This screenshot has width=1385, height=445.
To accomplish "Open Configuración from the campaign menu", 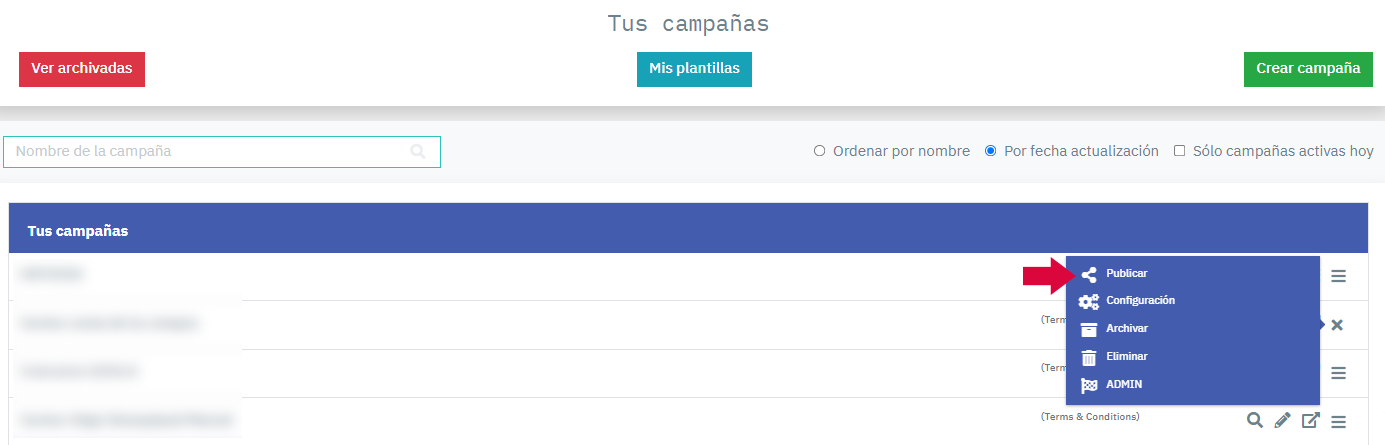I will click(1139, 301).
